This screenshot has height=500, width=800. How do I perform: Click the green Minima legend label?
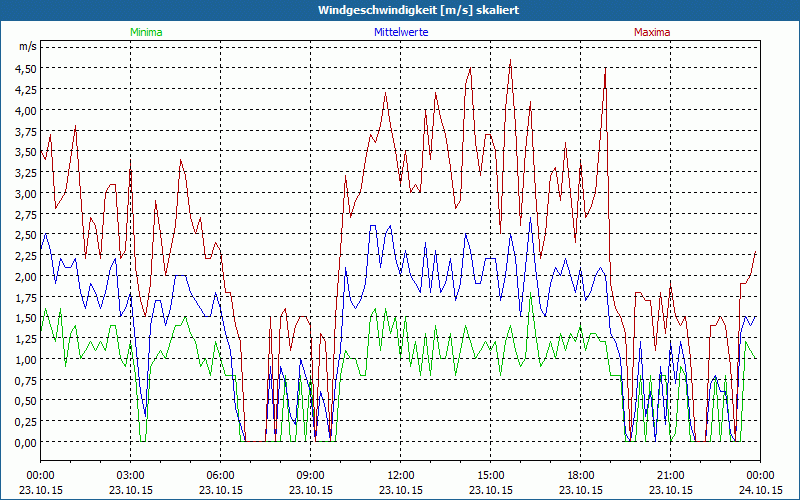click(146, 32)
